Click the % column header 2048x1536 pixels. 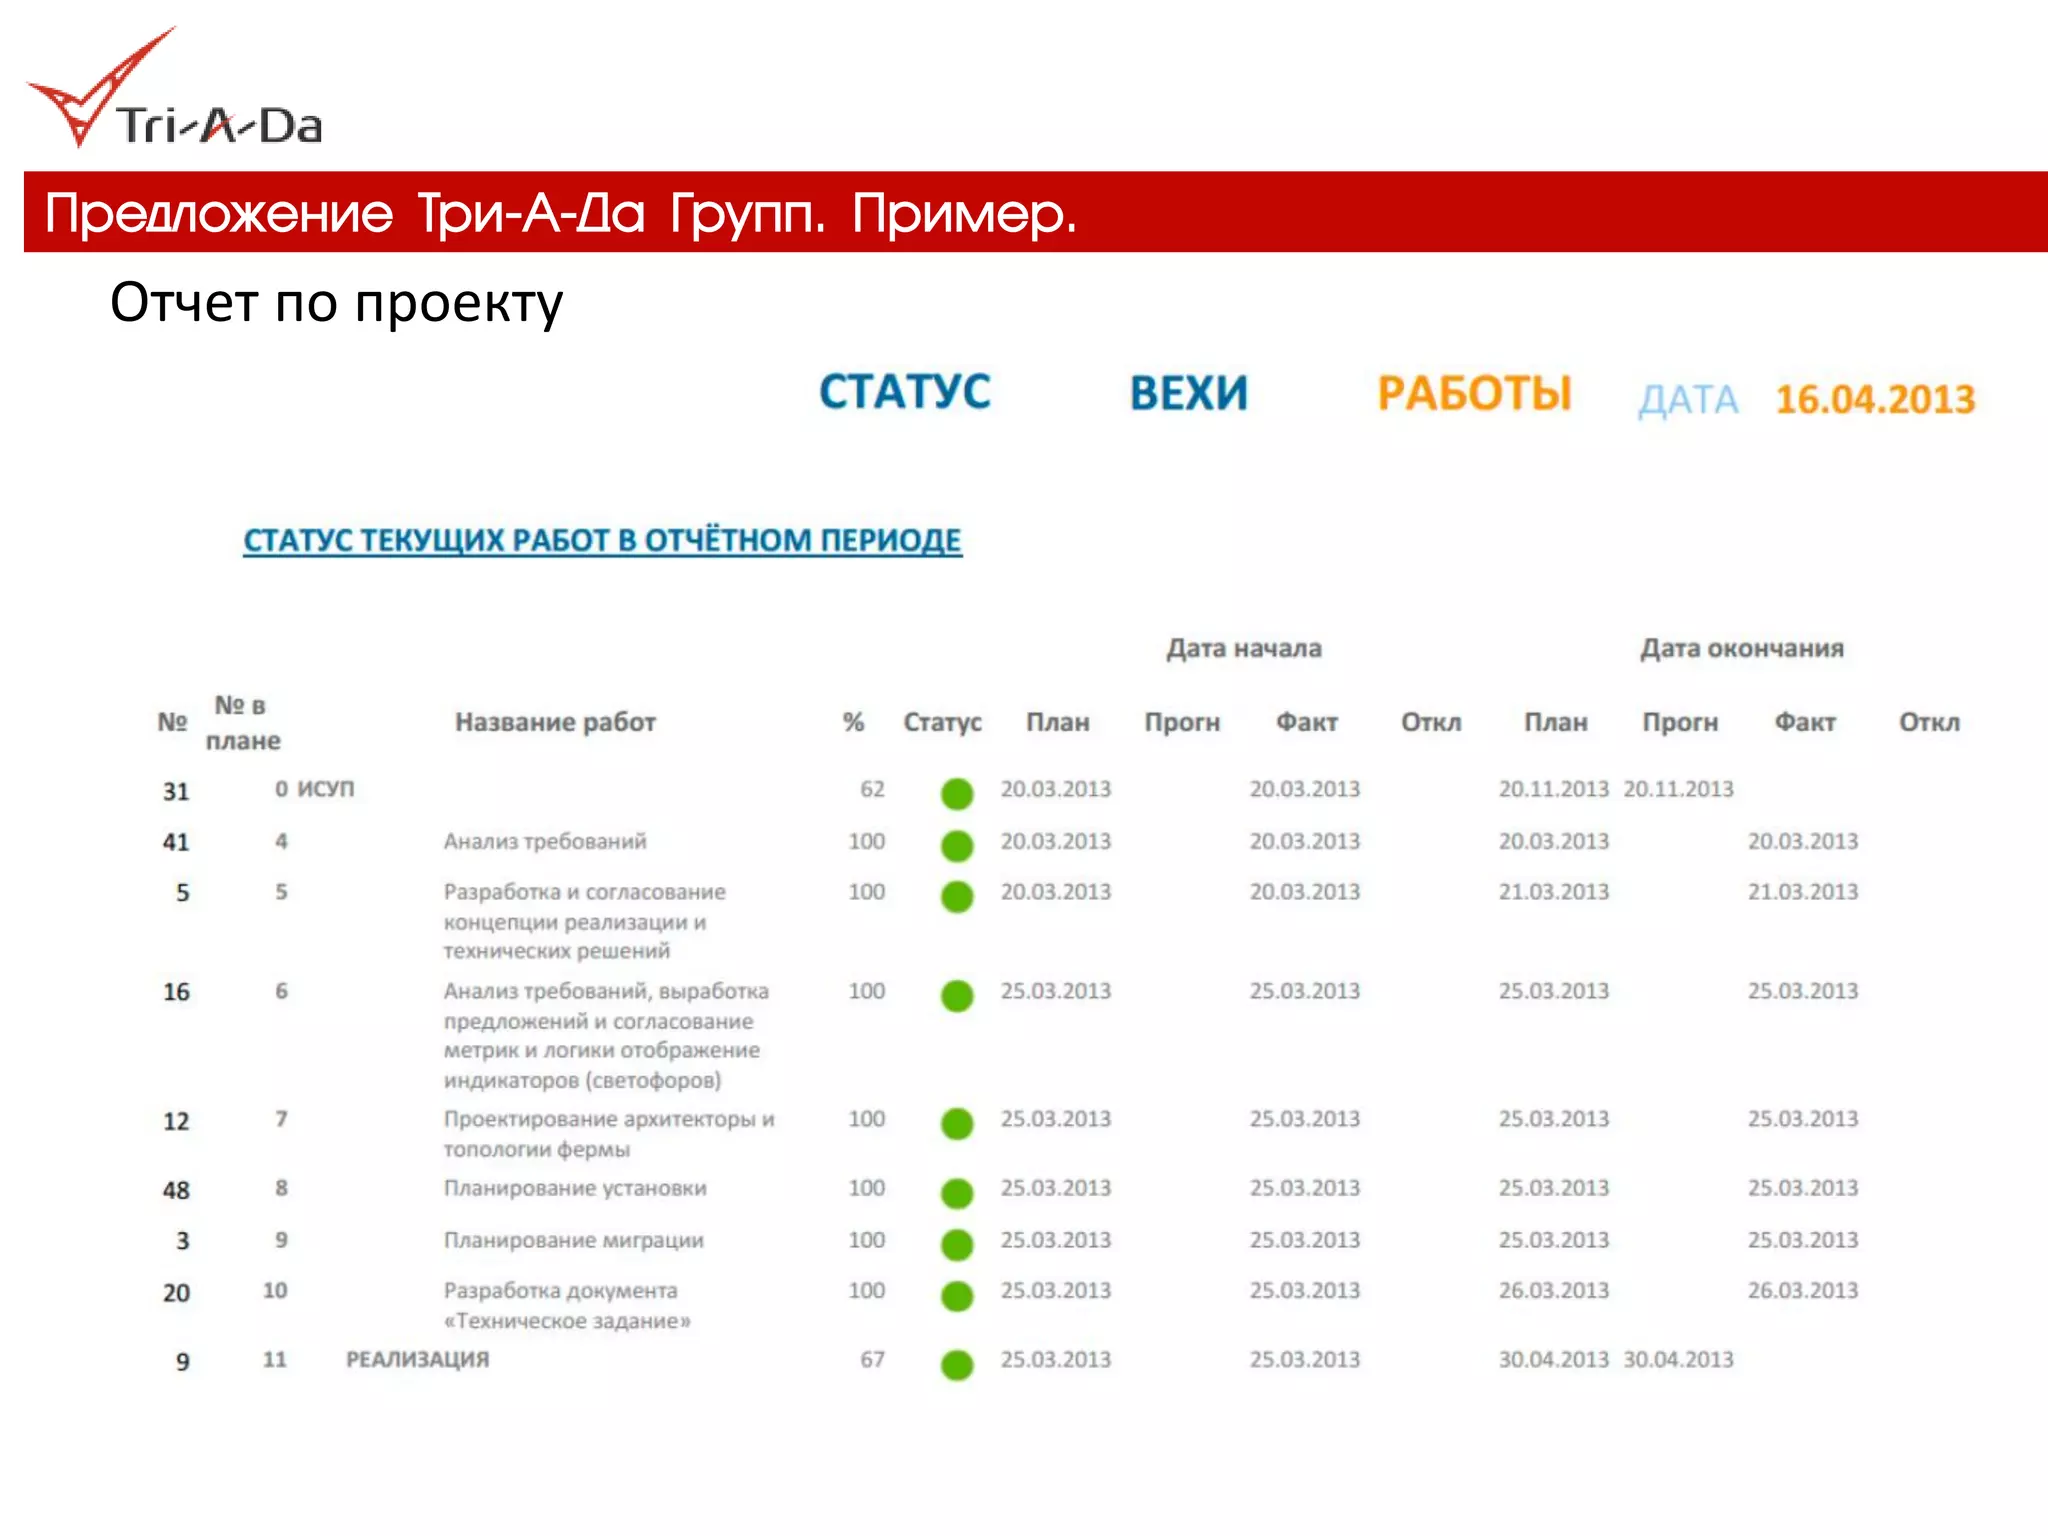[x=853, y=722]
